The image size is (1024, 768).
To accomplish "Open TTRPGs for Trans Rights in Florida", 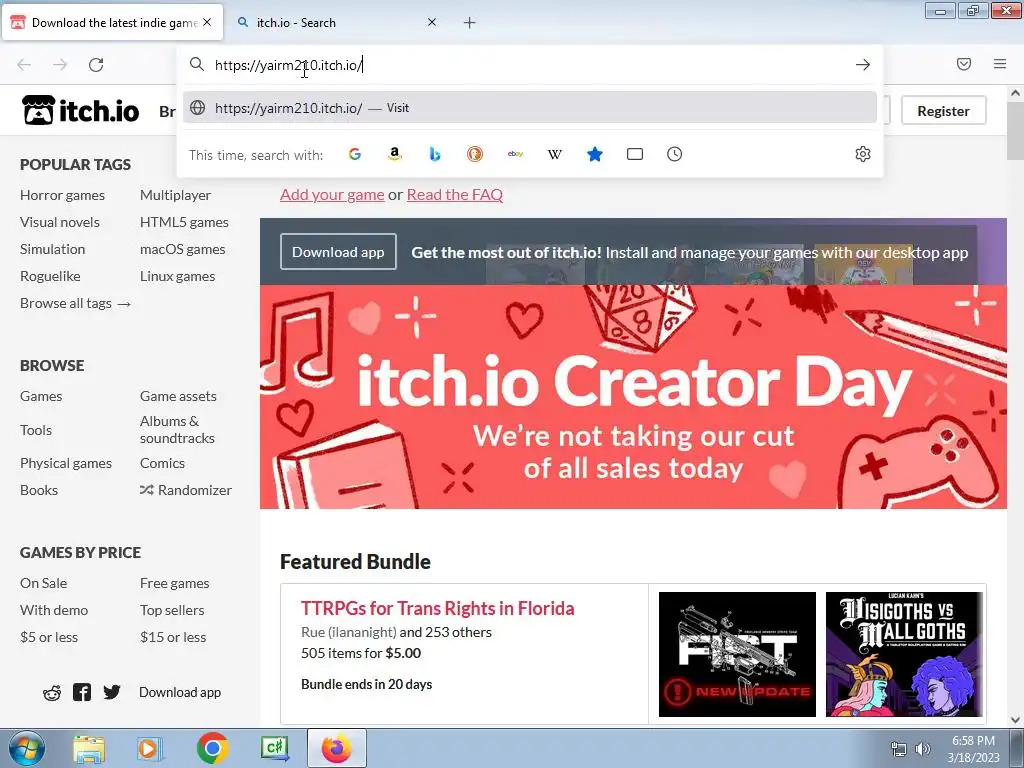I will [x=438, y=609].
